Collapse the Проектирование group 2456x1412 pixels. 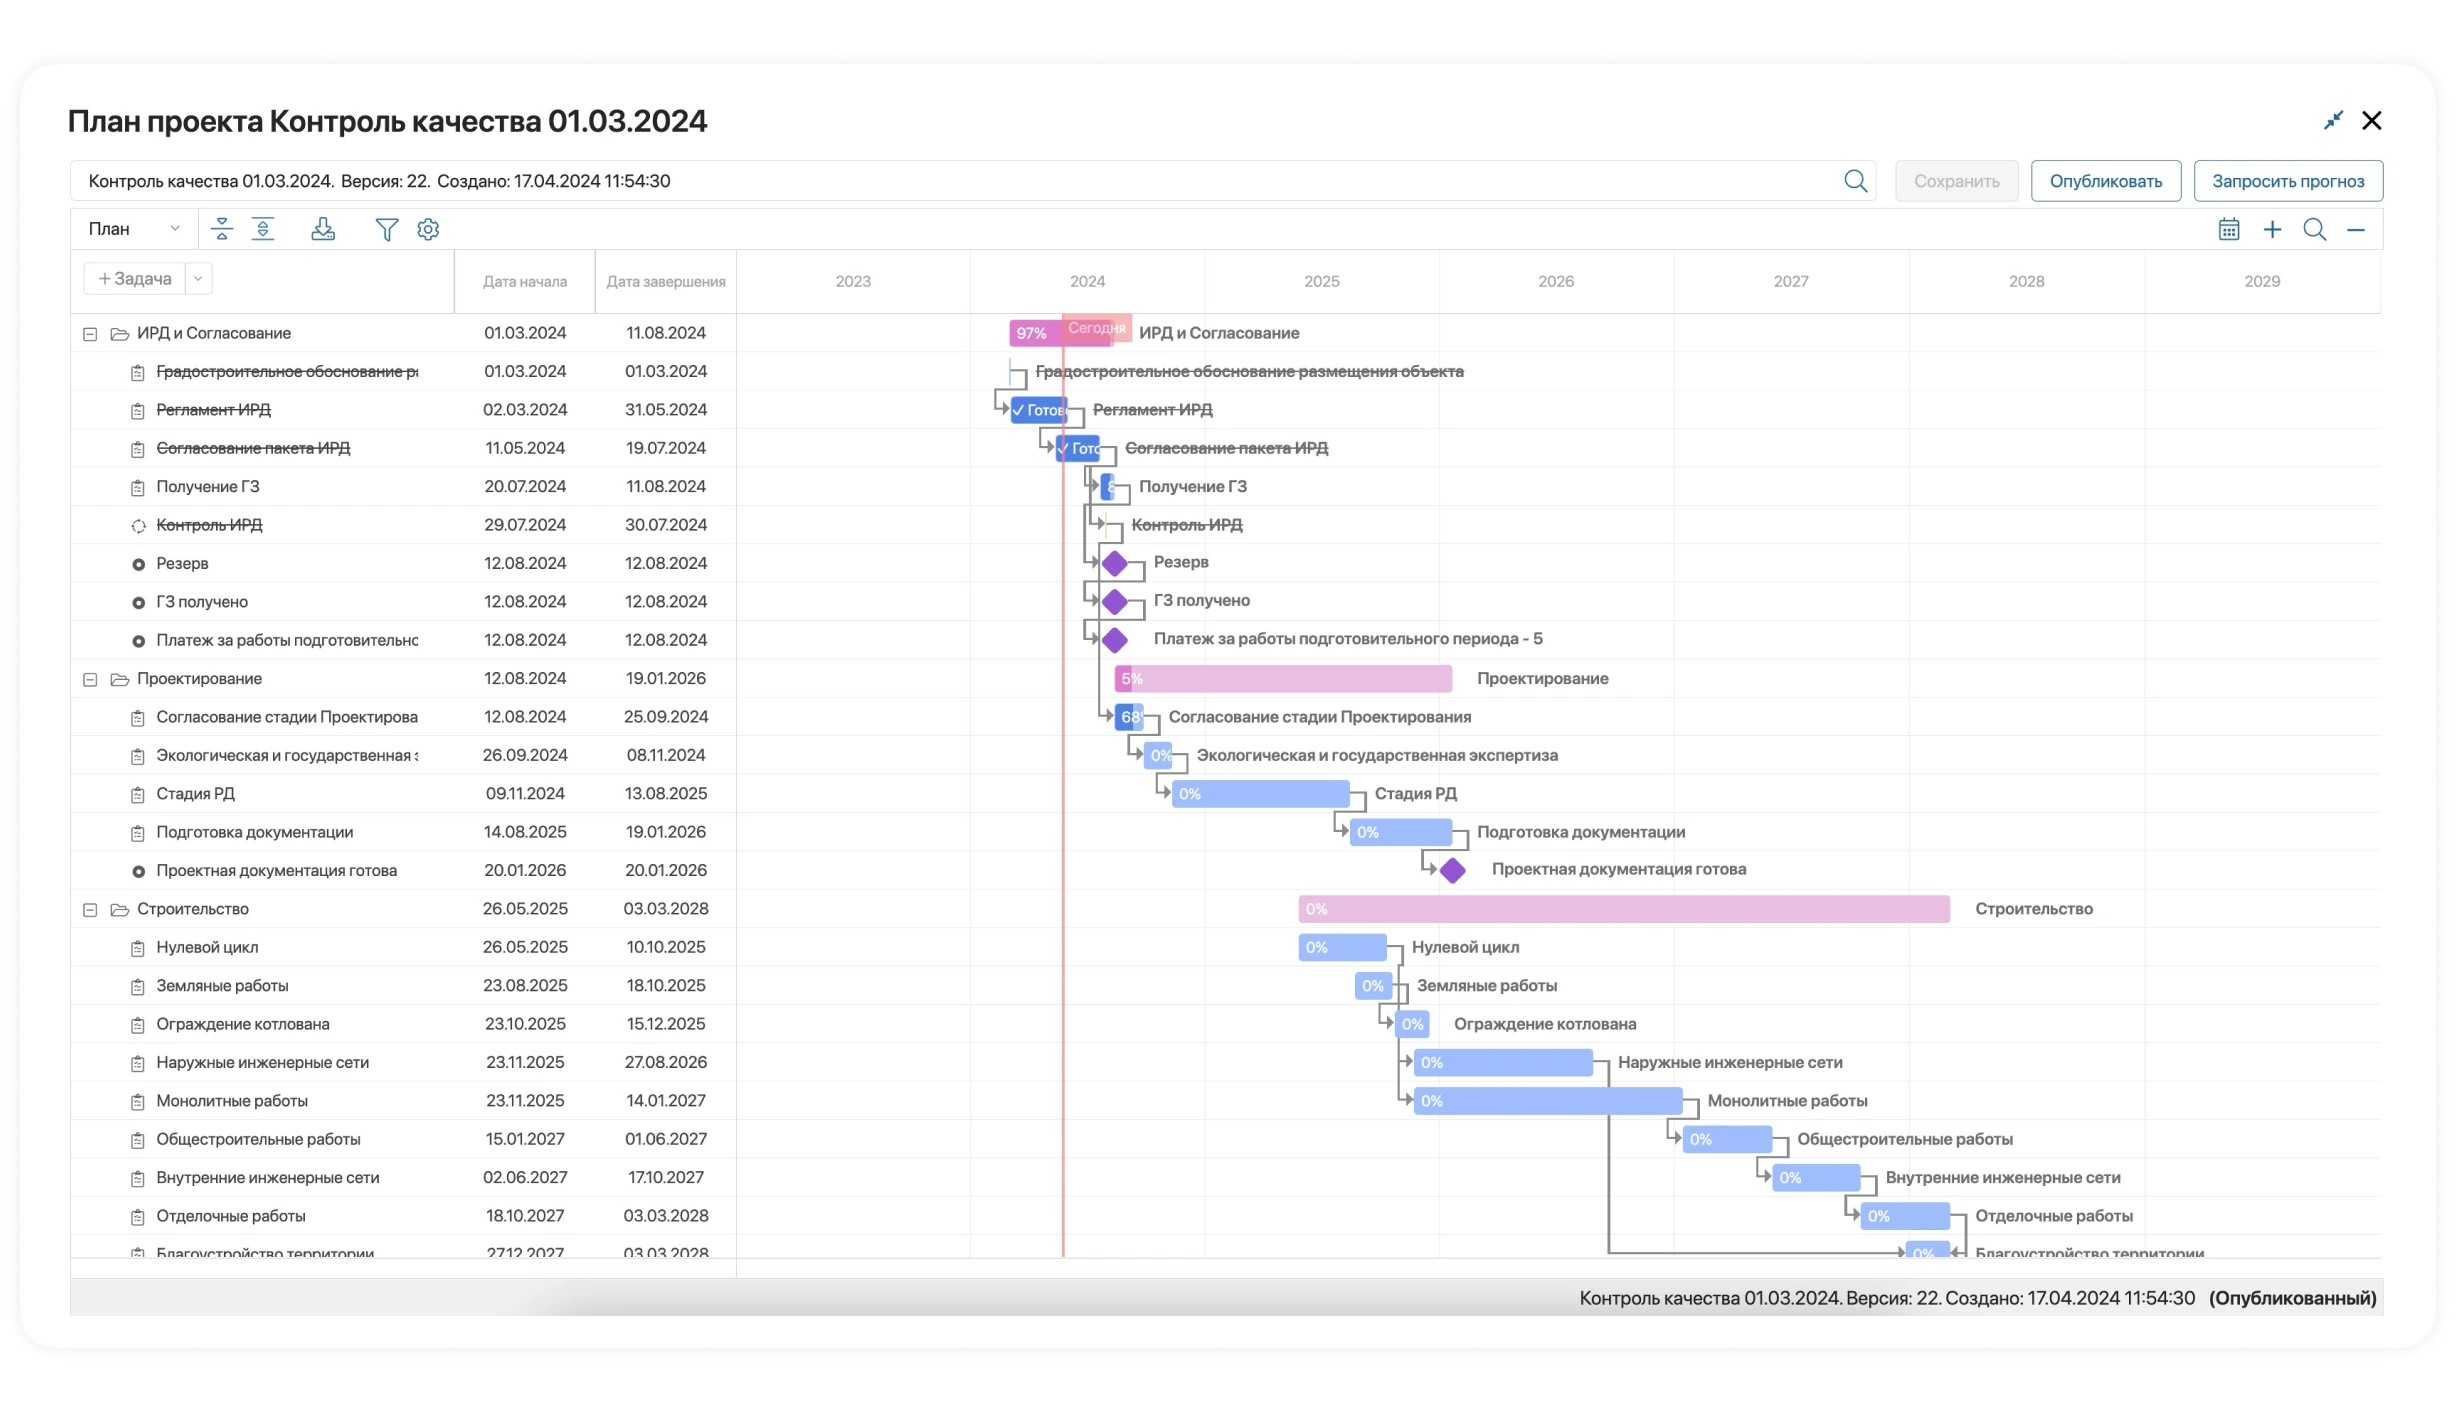(x=90, y=679)
